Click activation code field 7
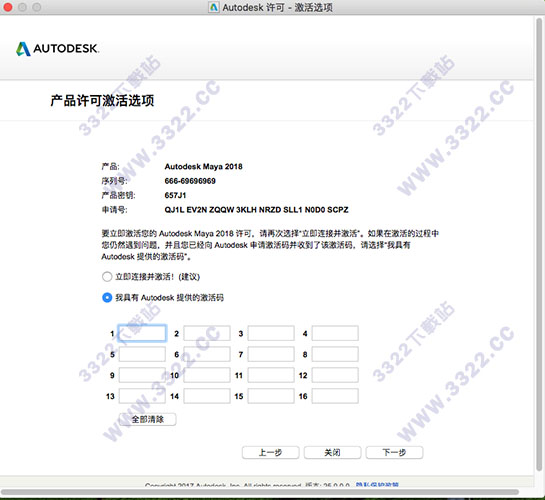Viewport: 545px width, 500px height. tap(271, 354)
